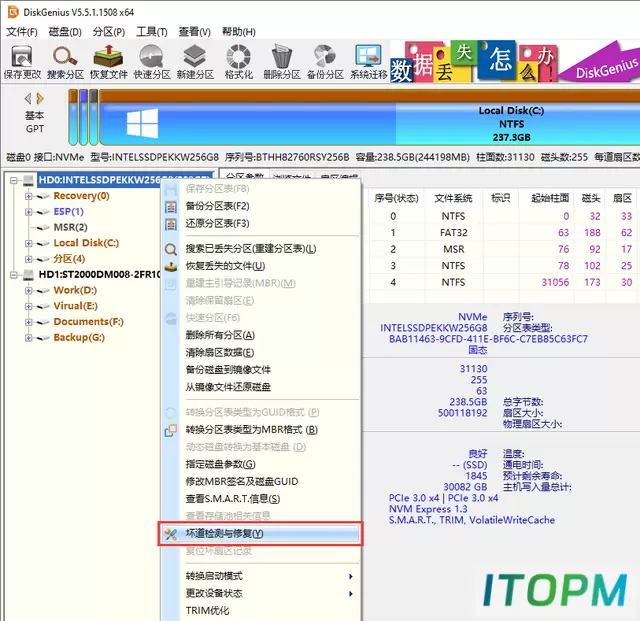This screenshot has width=640, height=621.
Task: Open the 工具(T) menu
Action: 151,32
